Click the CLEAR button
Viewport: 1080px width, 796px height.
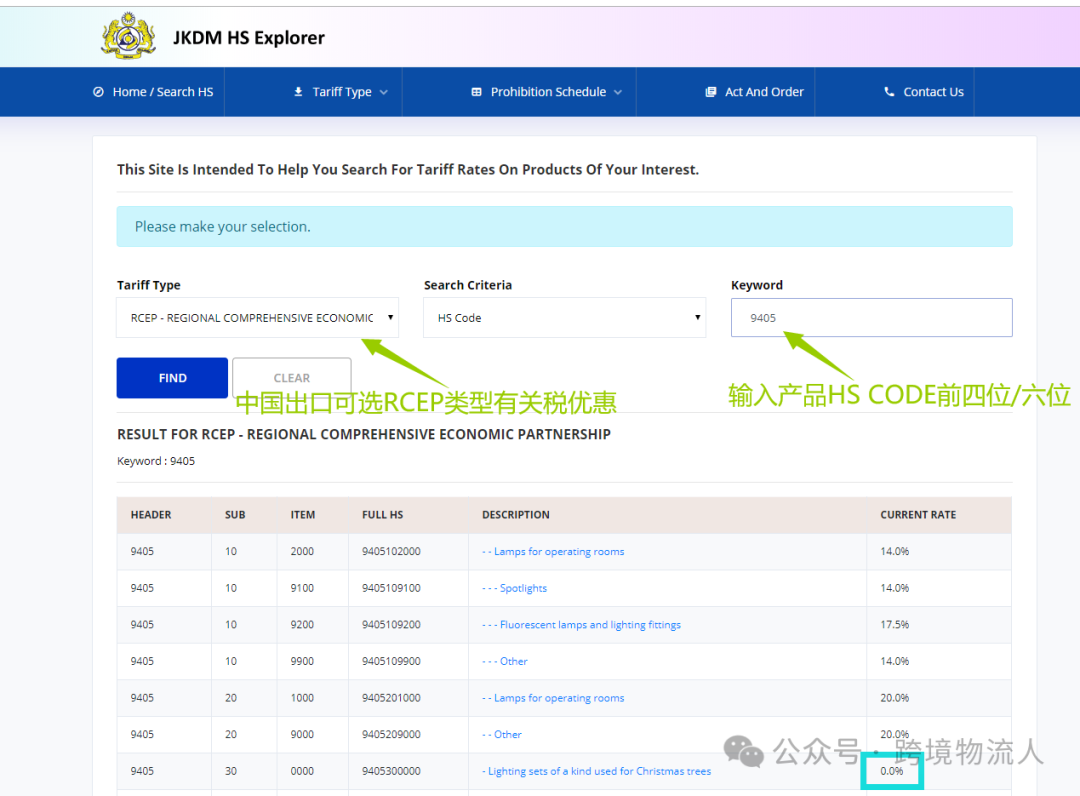click(292, 377)
